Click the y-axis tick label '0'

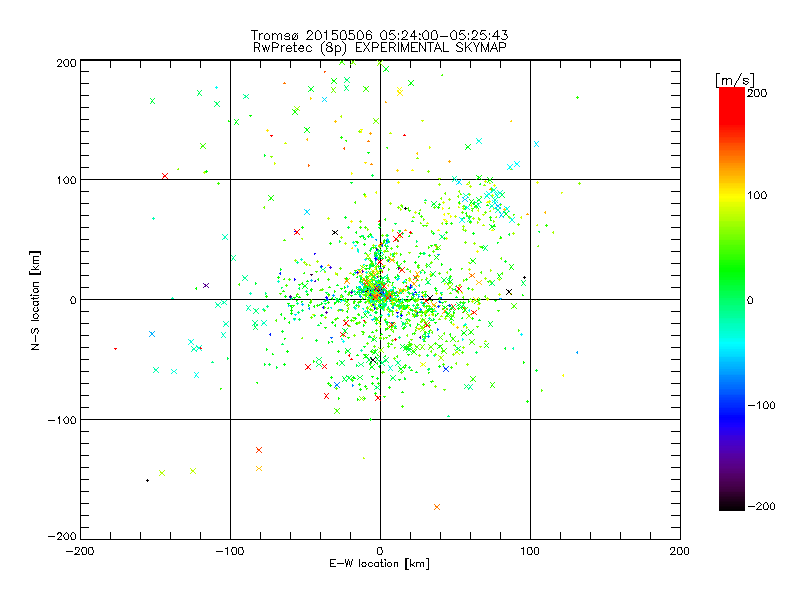73,300
